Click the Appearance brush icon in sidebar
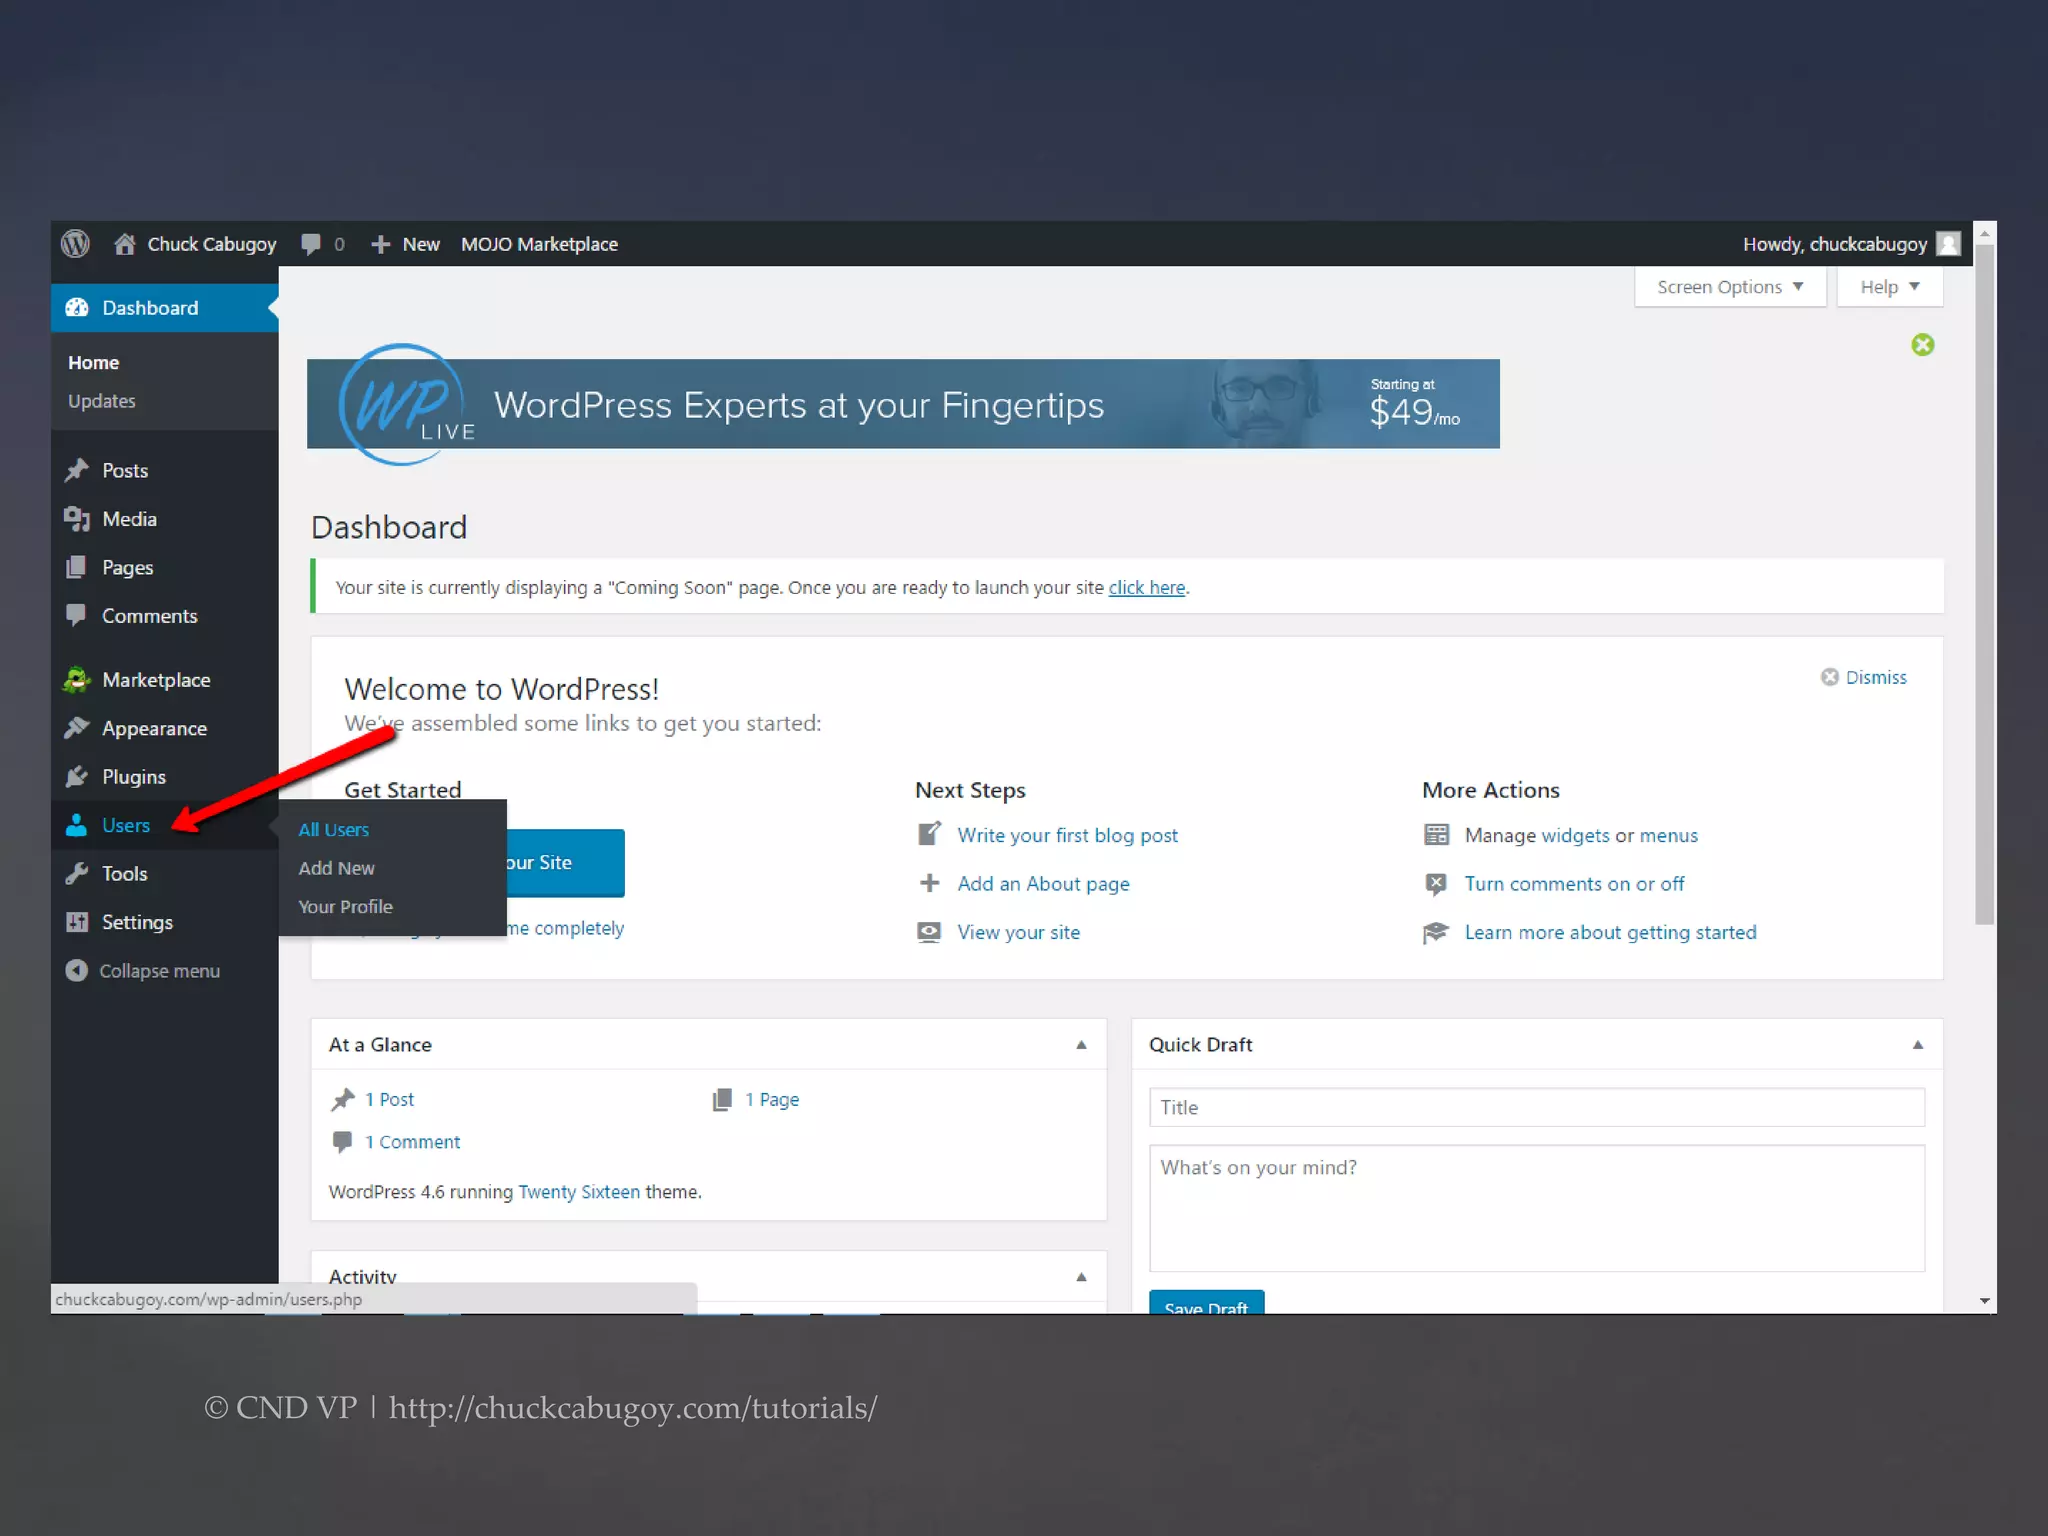The height and width of the screenshot is (1536, 2048). pyautogui.click(x=77, y=728)
